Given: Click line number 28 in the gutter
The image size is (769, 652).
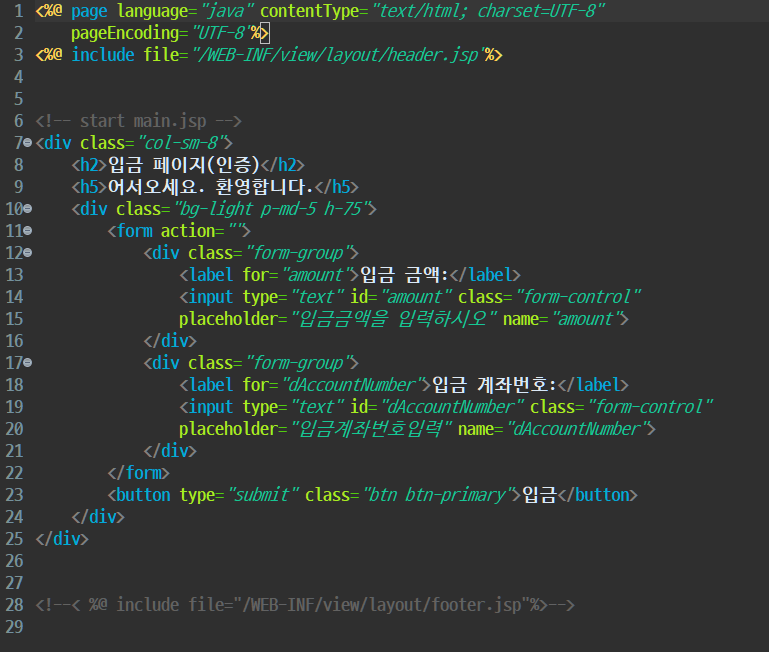Looking at the screenshot, I should (14, 605).
